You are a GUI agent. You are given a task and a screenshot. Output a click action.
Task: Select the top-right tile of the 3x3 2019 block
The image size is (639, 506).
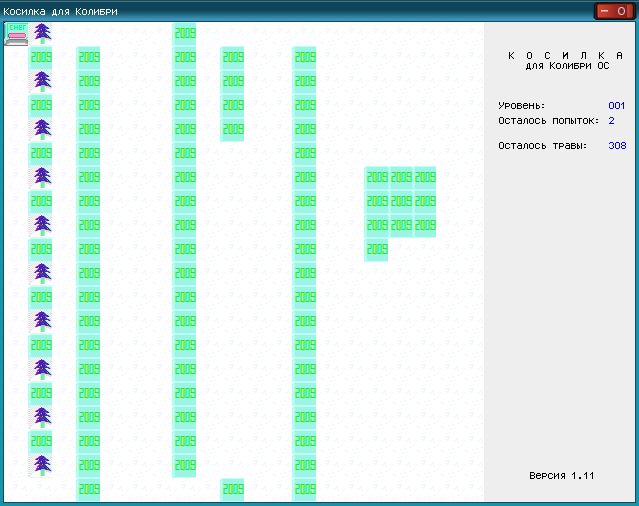click(425, 177)
